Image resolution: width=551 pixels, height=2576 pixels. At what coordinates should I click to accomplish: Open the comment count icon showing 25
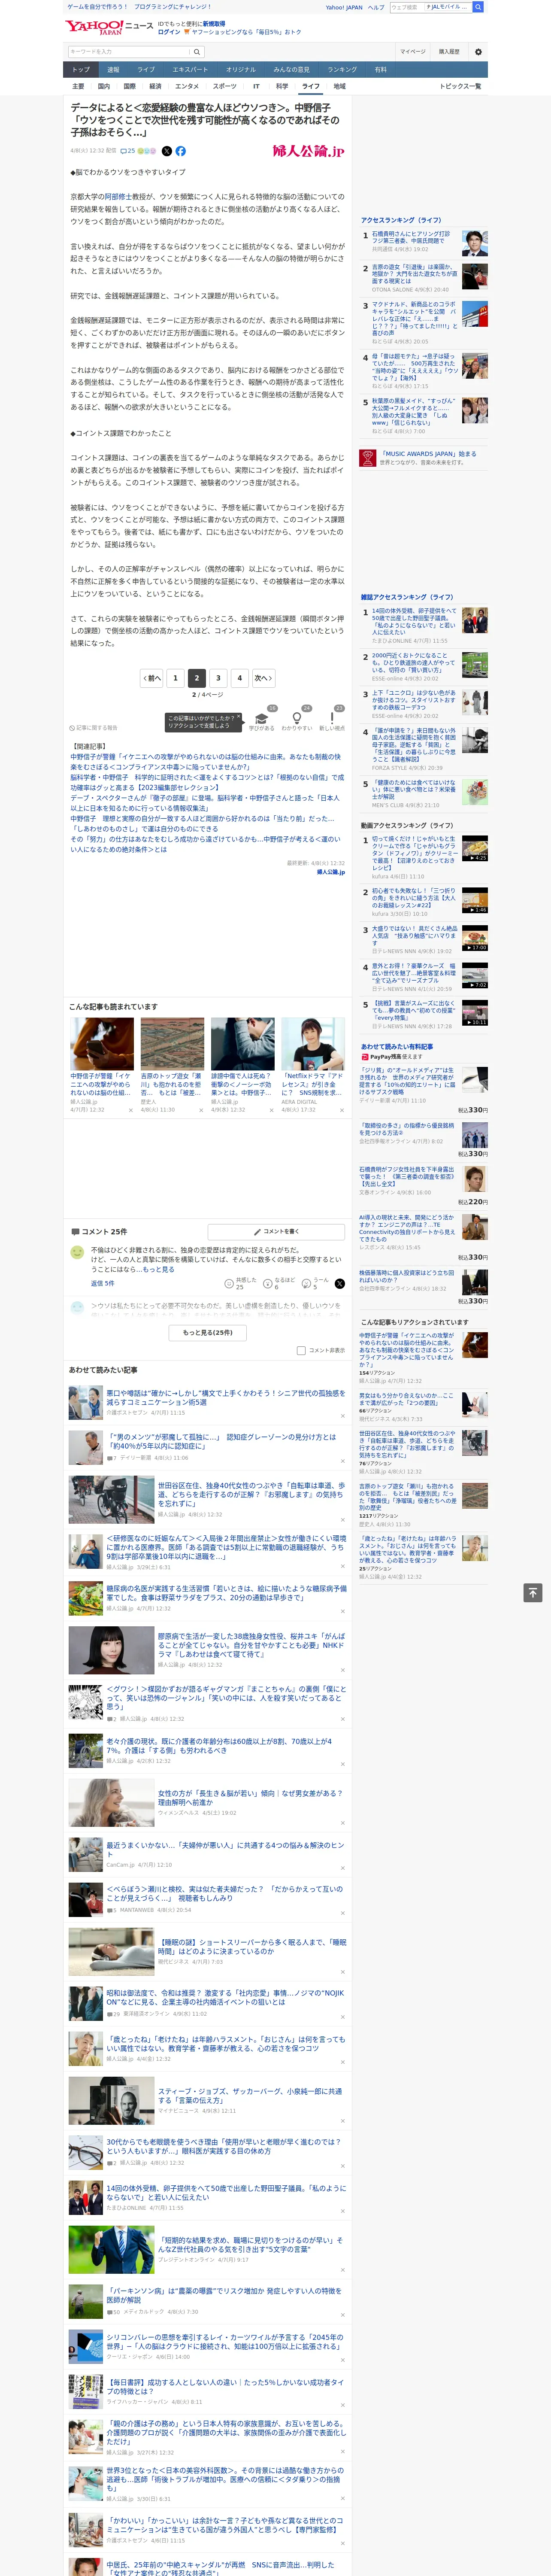click(x=128, y=151)
